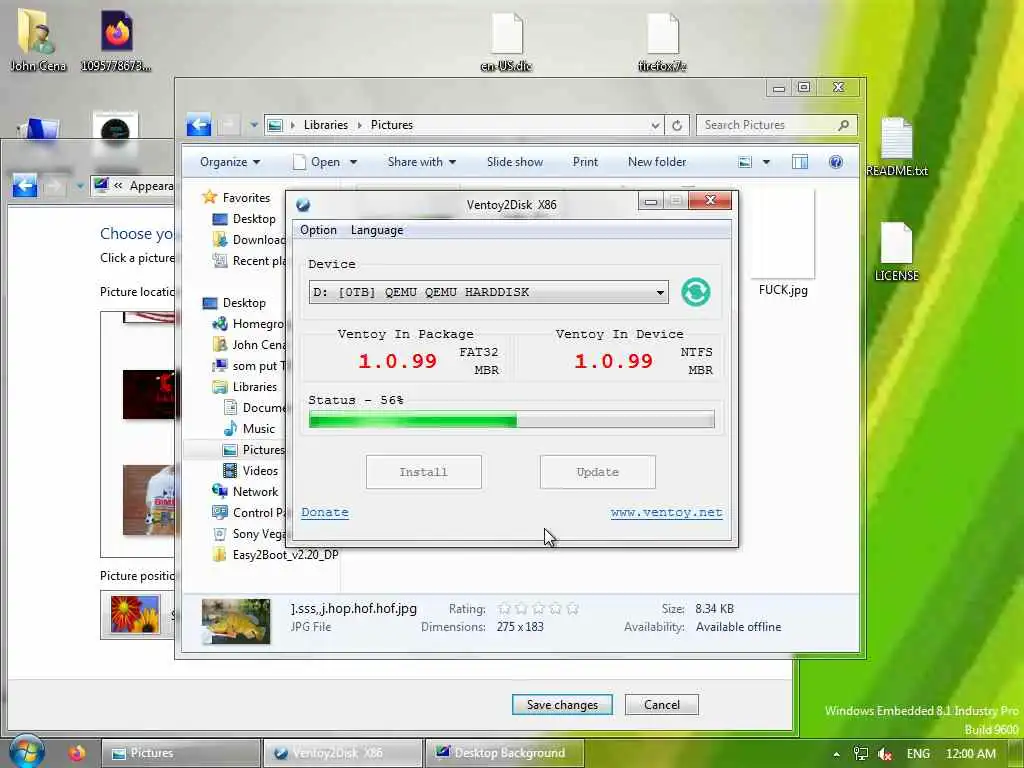Select the Documents library
1024x768 pixels.
pos(255,408)
